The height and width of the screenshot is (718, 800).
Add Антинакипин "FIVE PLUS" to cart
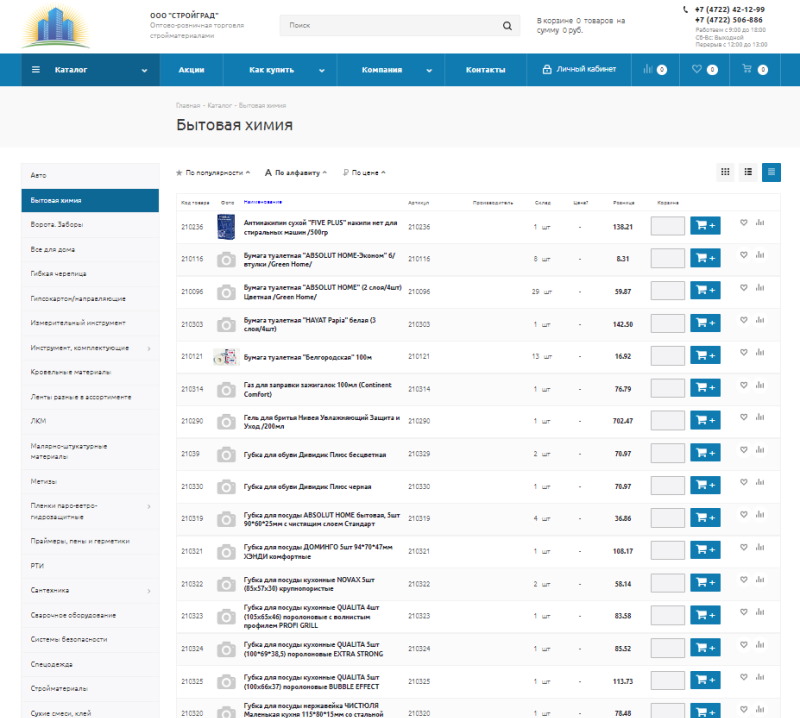pyautogui.click(x=705, y=227)
